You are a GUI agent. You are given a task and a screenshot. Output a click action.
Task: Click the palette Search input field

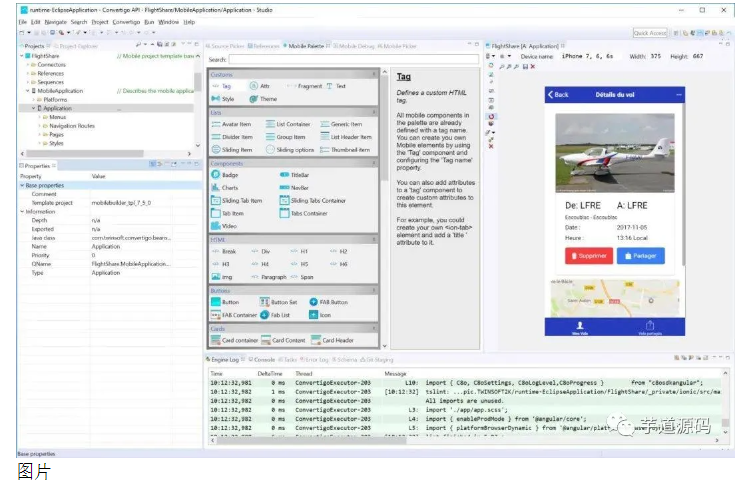coord(353,59)
